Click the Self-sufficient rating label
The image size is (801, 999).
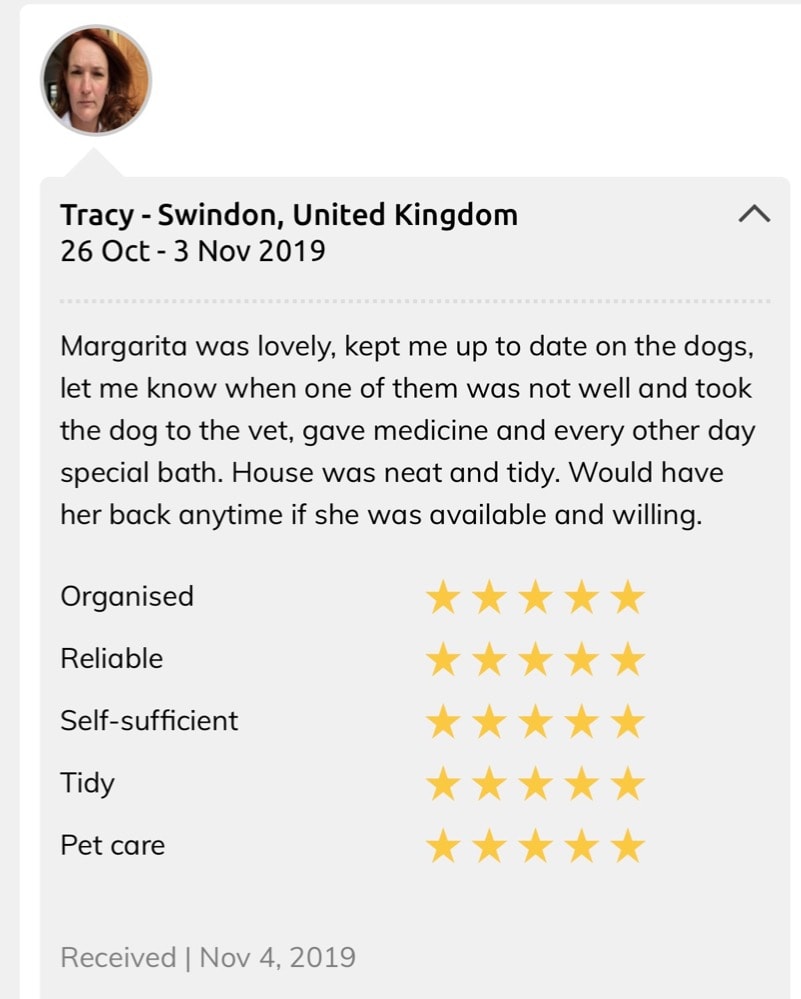(149, 720)
